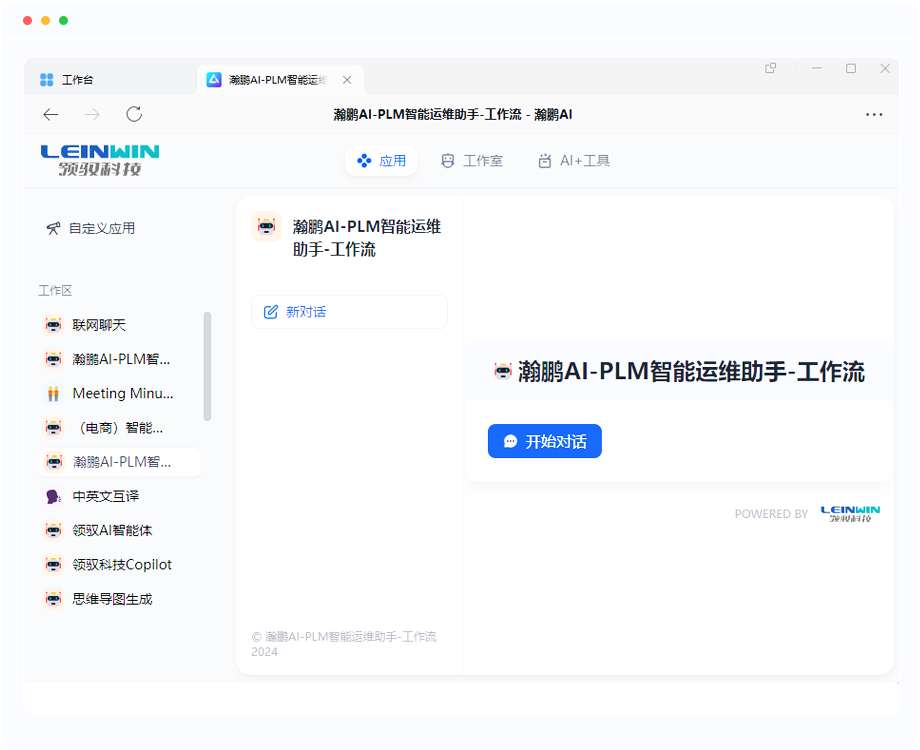
Task: Select Meeting Minutes app in sidebar
Action: click(121, 394)
